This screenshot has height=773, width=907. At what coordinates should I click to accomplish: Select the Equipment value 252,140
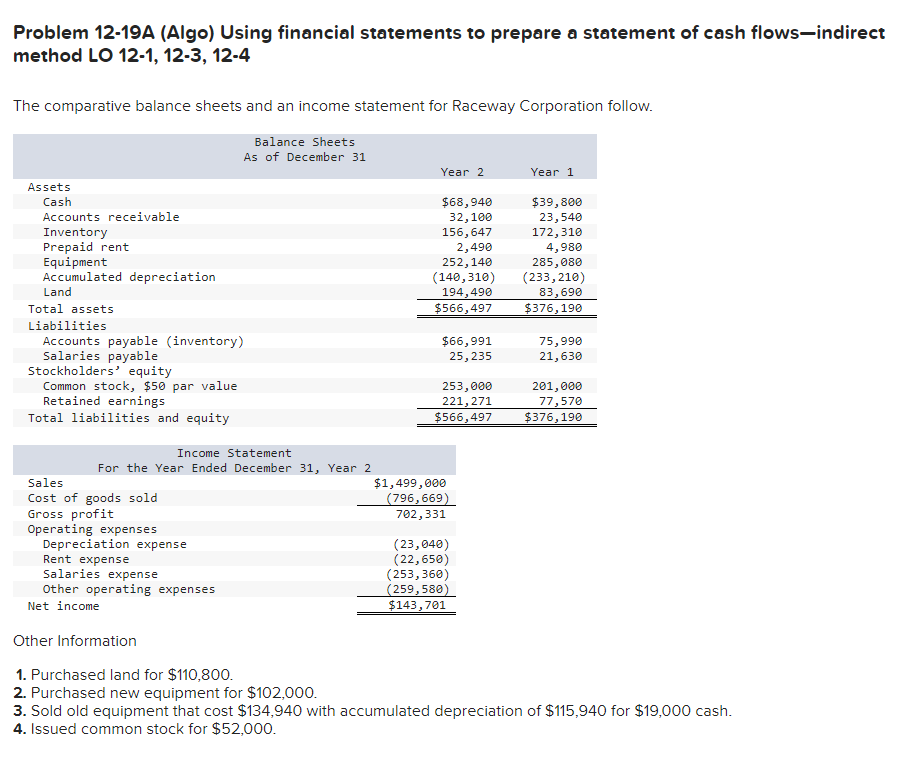pyautogui.click(x=465, y=261)
